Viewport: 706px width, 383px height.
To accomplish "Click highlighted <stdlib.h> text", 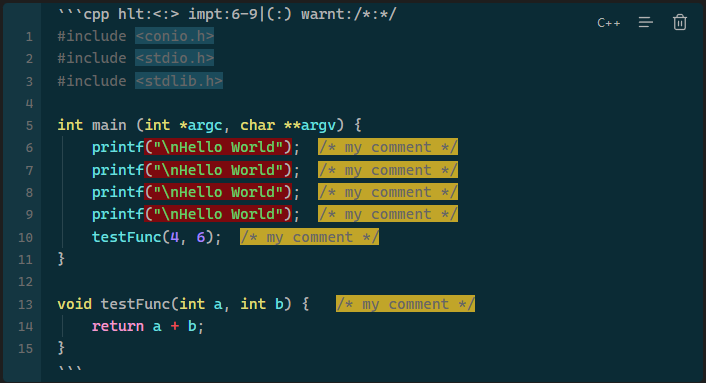I will [x=179, y=81].
